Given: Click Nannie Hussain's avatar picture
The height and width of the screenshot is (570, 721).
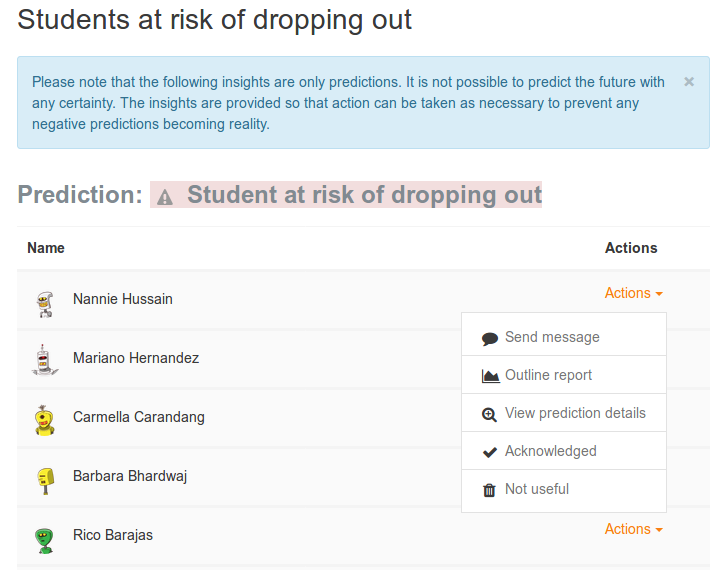Looking at the screenshot, I should [45, 304].
